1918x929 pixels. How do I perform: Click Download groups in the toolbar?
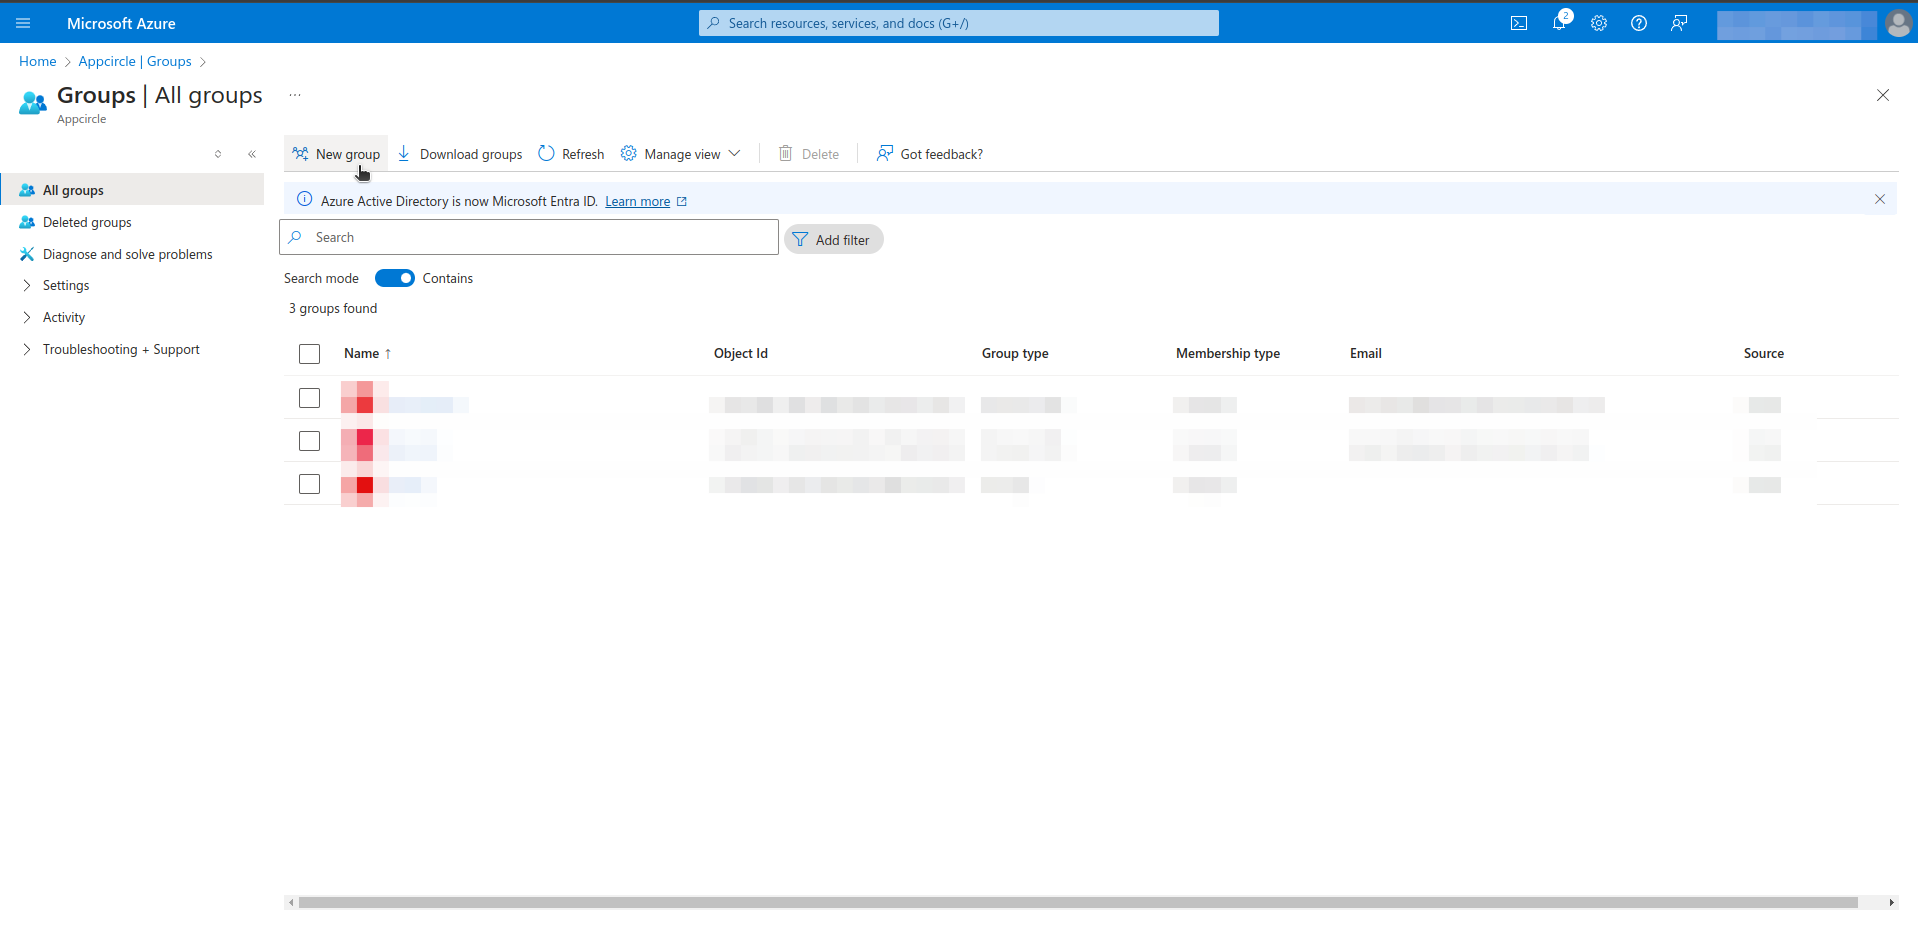[x=460, y=154]
